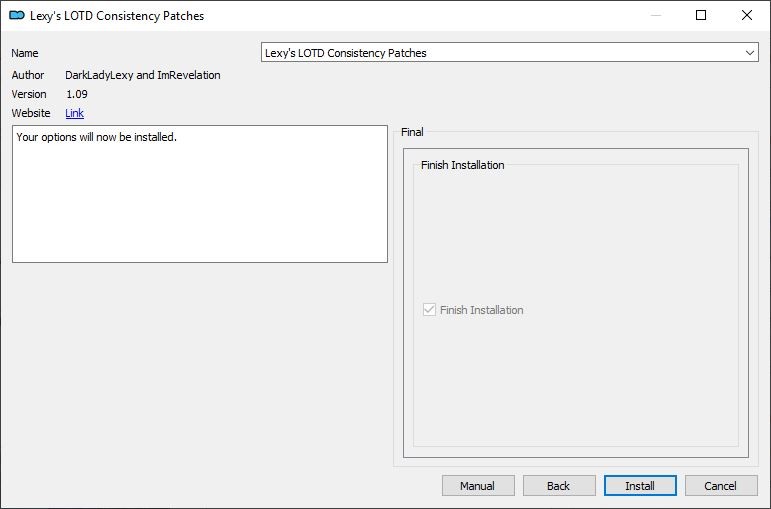Go back with the Back button

(559, 485)
